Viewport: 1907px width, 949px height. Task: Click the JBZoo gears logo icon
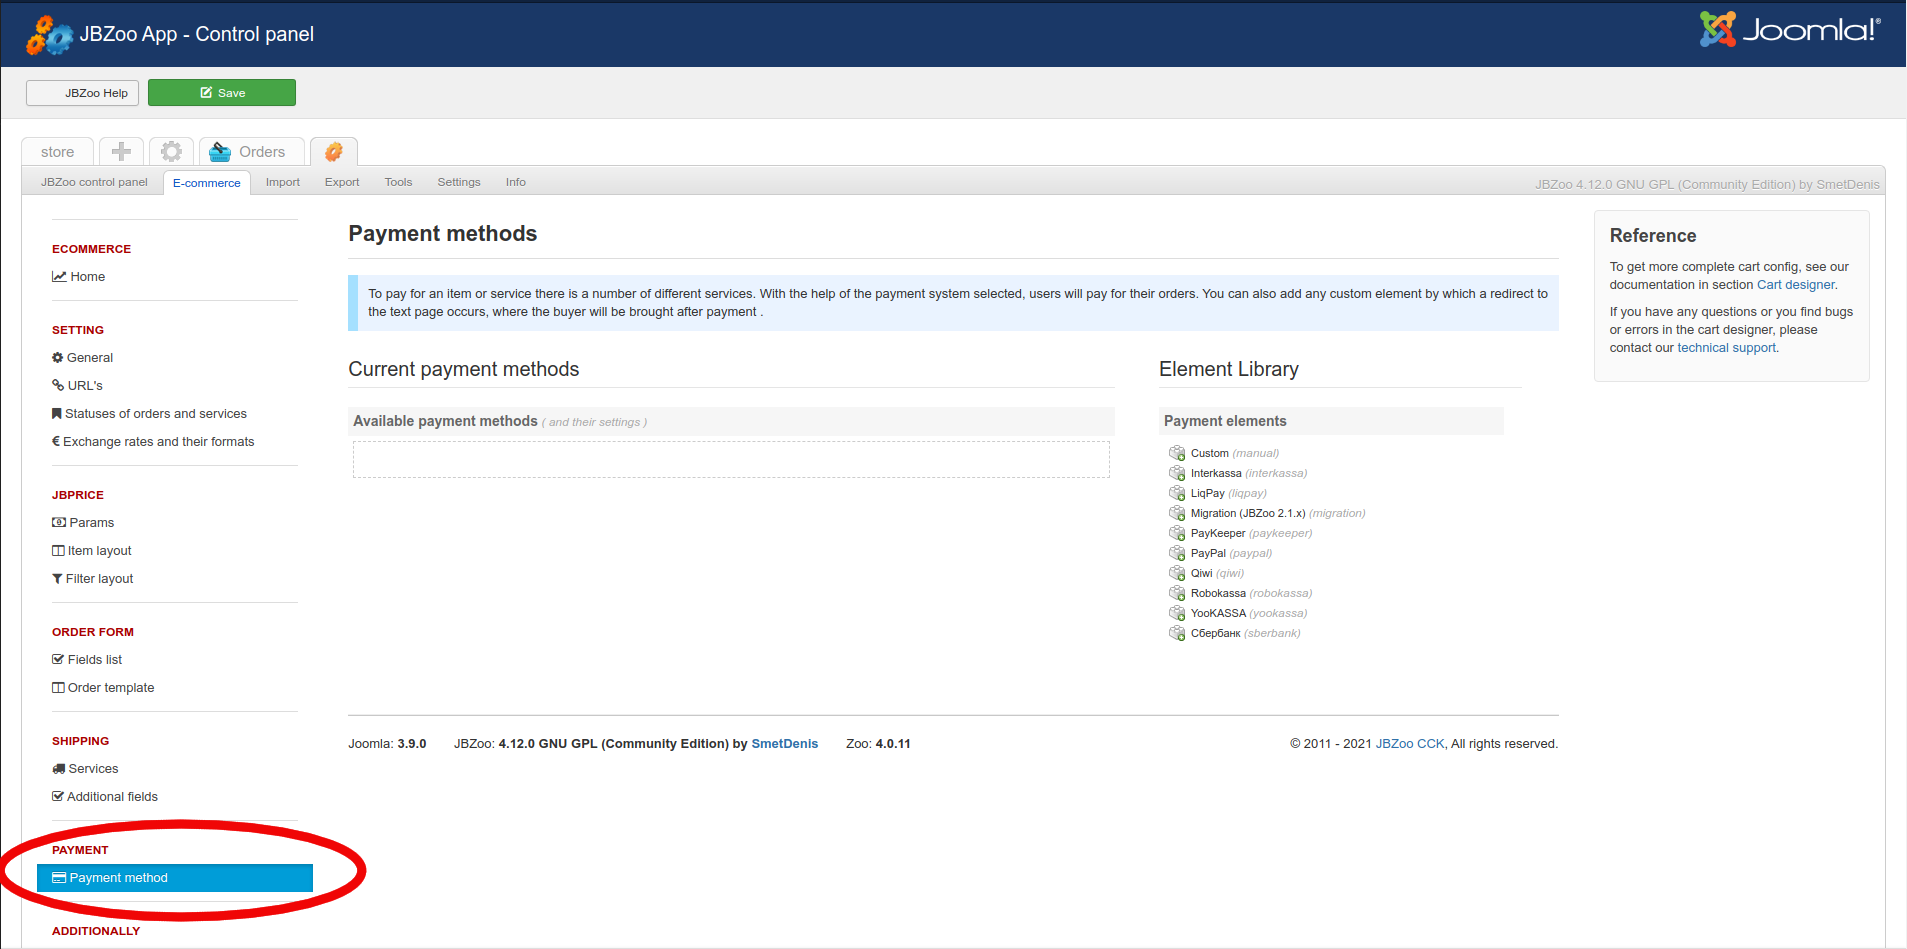pyautogui.click(x=49, y=35)
